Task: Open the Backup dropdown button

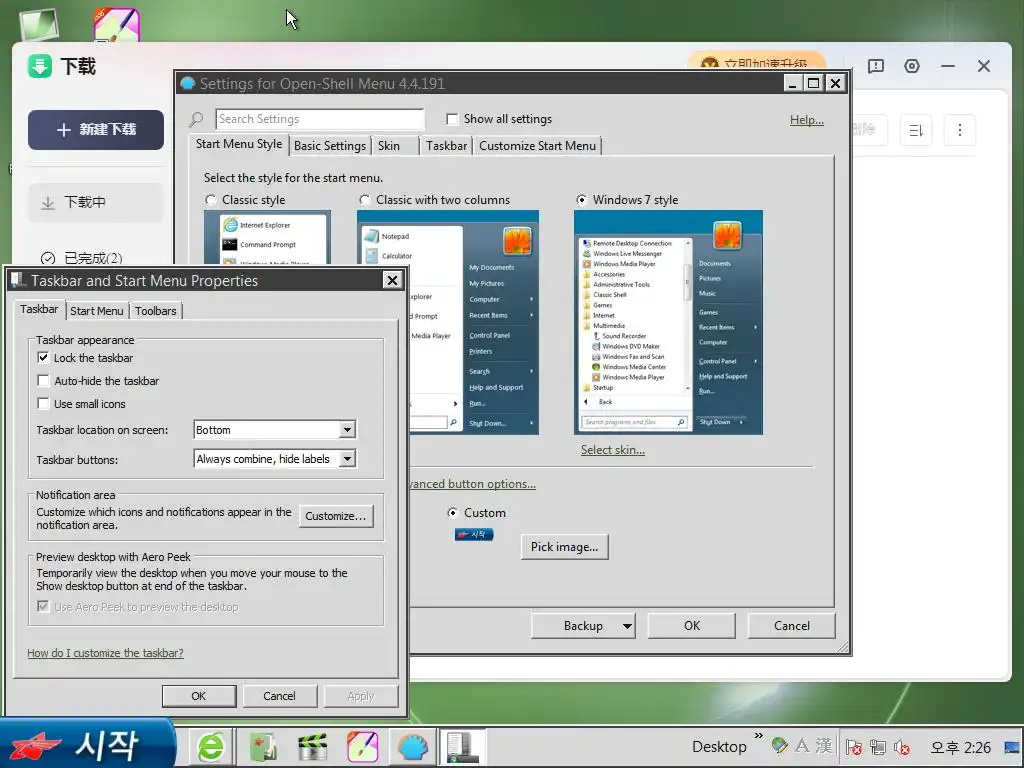Action: [583, 626]
